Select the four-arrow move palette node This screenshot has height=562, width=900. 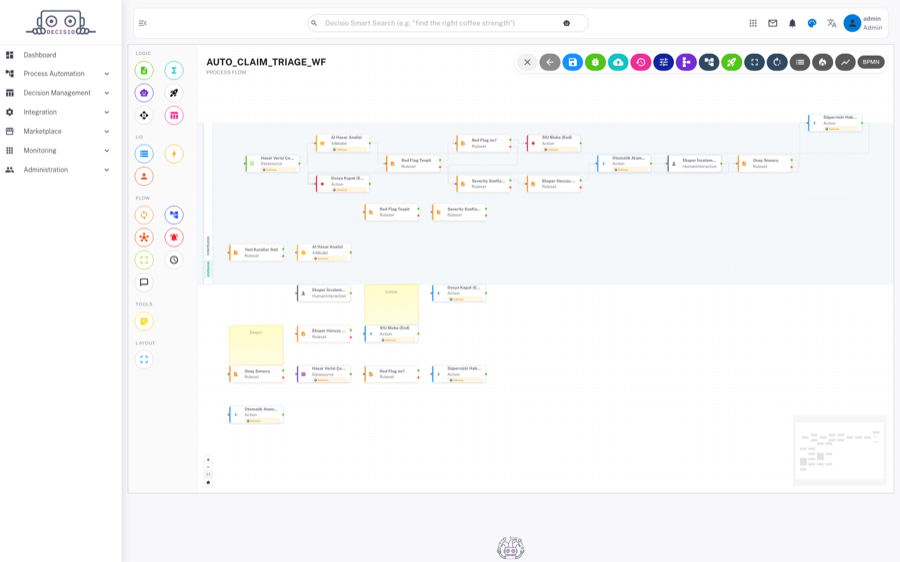click(x=144, y=115)
